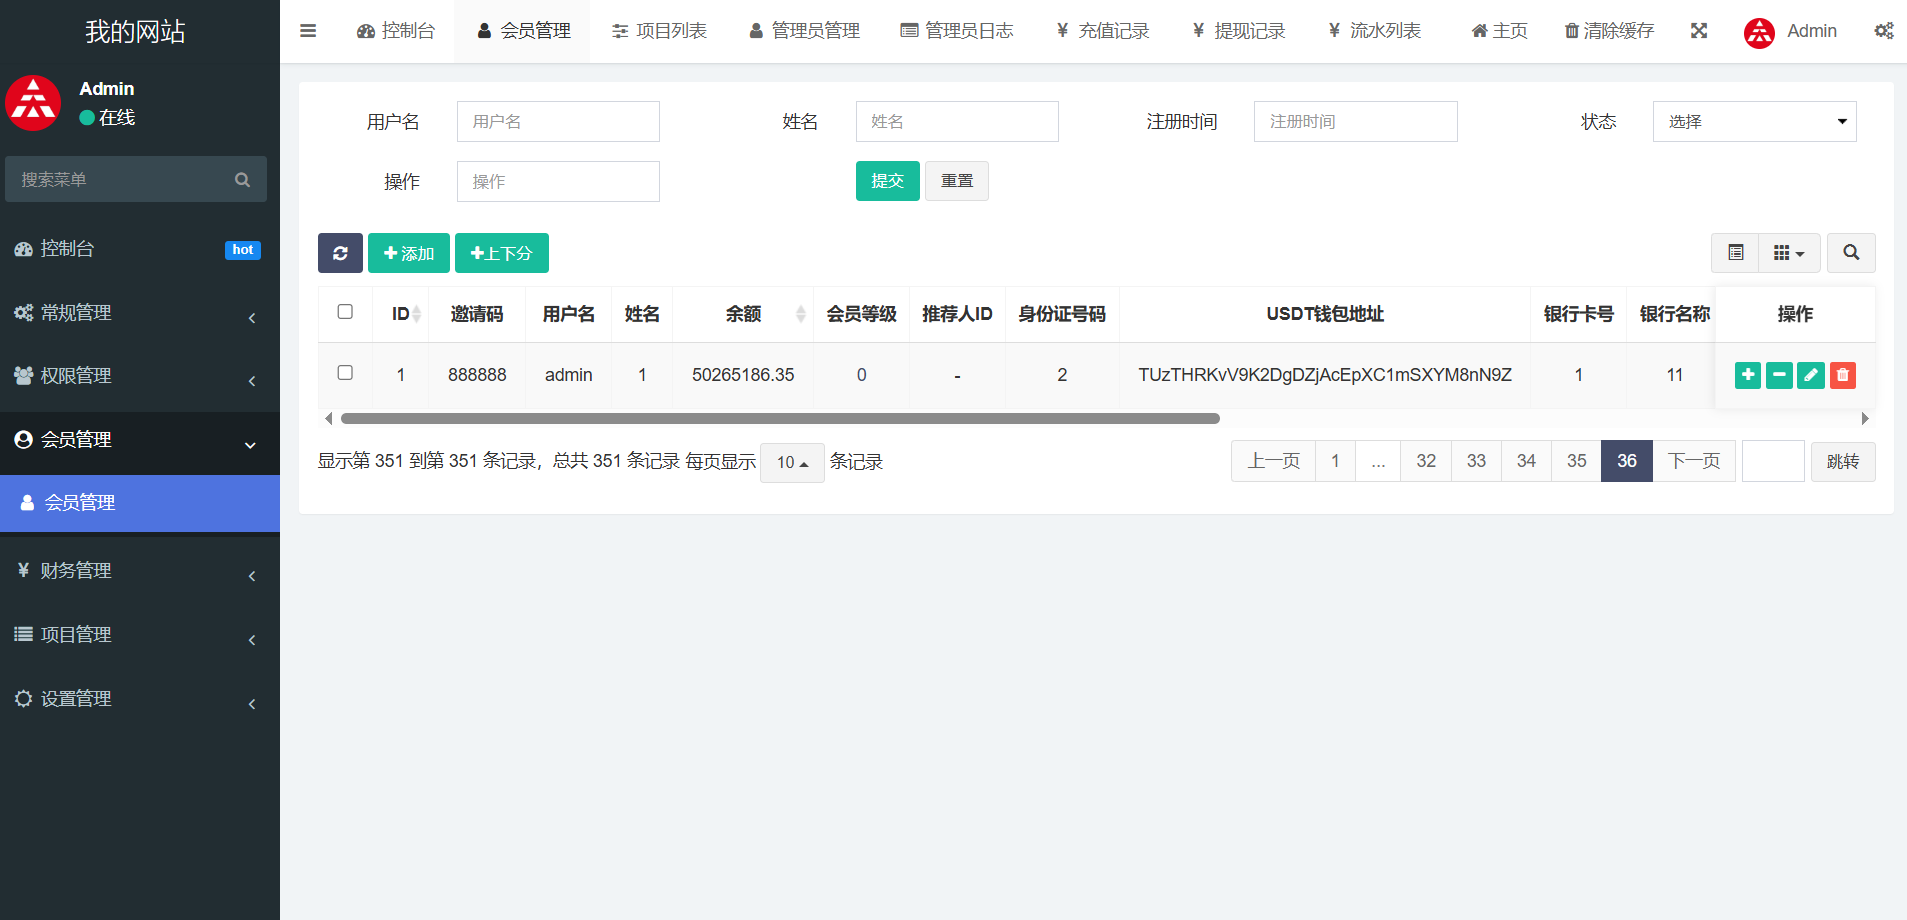Click the red trash delete icon
The height and width of the screenshot is (920, 1907).
1843,375
